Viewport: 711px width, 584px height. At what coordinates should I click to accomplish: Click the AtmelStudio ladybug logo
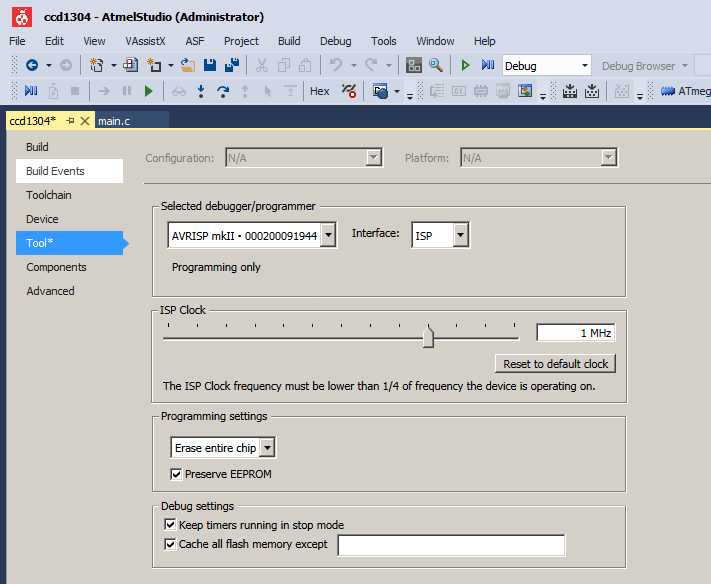pos(22,17)
